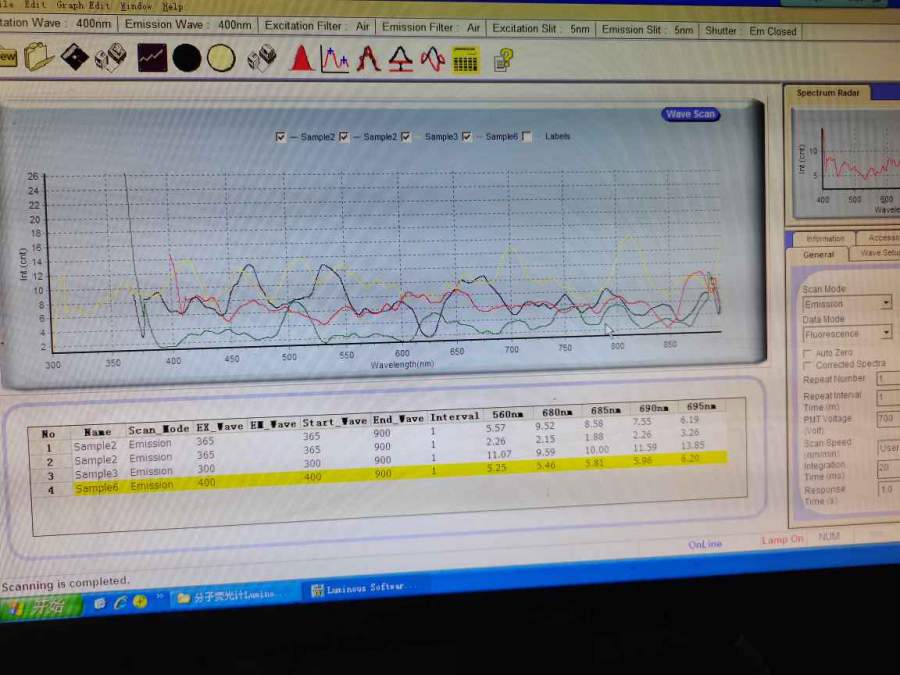Click the Response Time field showing 1.0
Viewport: 900px width, 675px height.
point(888,490)
